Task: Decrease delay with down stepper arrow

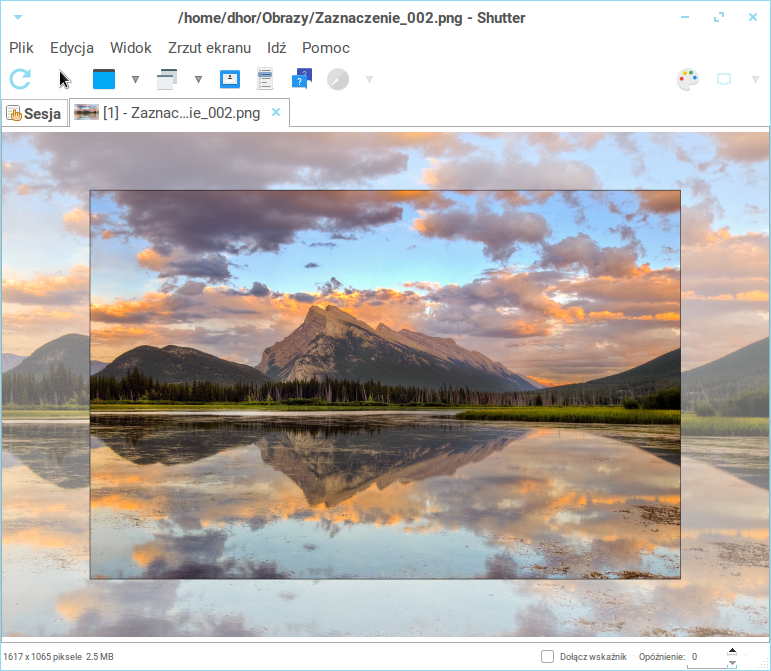Action: point(732,663)
